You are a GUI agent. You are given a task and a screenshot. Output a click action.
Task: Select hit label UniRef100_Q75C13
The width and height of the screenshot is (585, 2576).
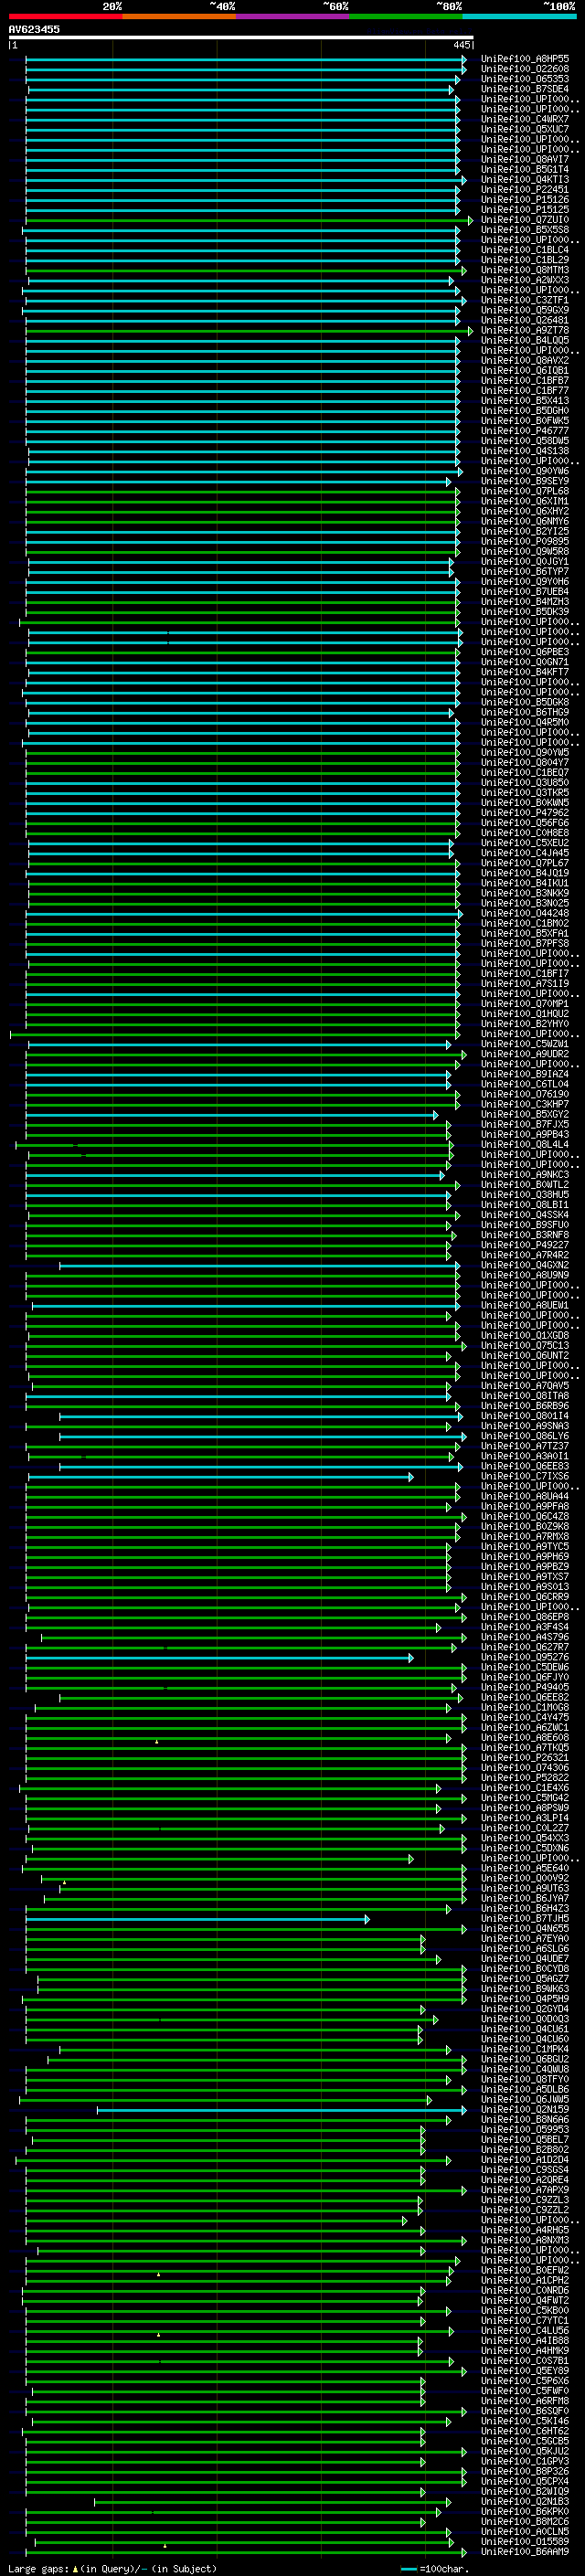[x=525, y=1345]
